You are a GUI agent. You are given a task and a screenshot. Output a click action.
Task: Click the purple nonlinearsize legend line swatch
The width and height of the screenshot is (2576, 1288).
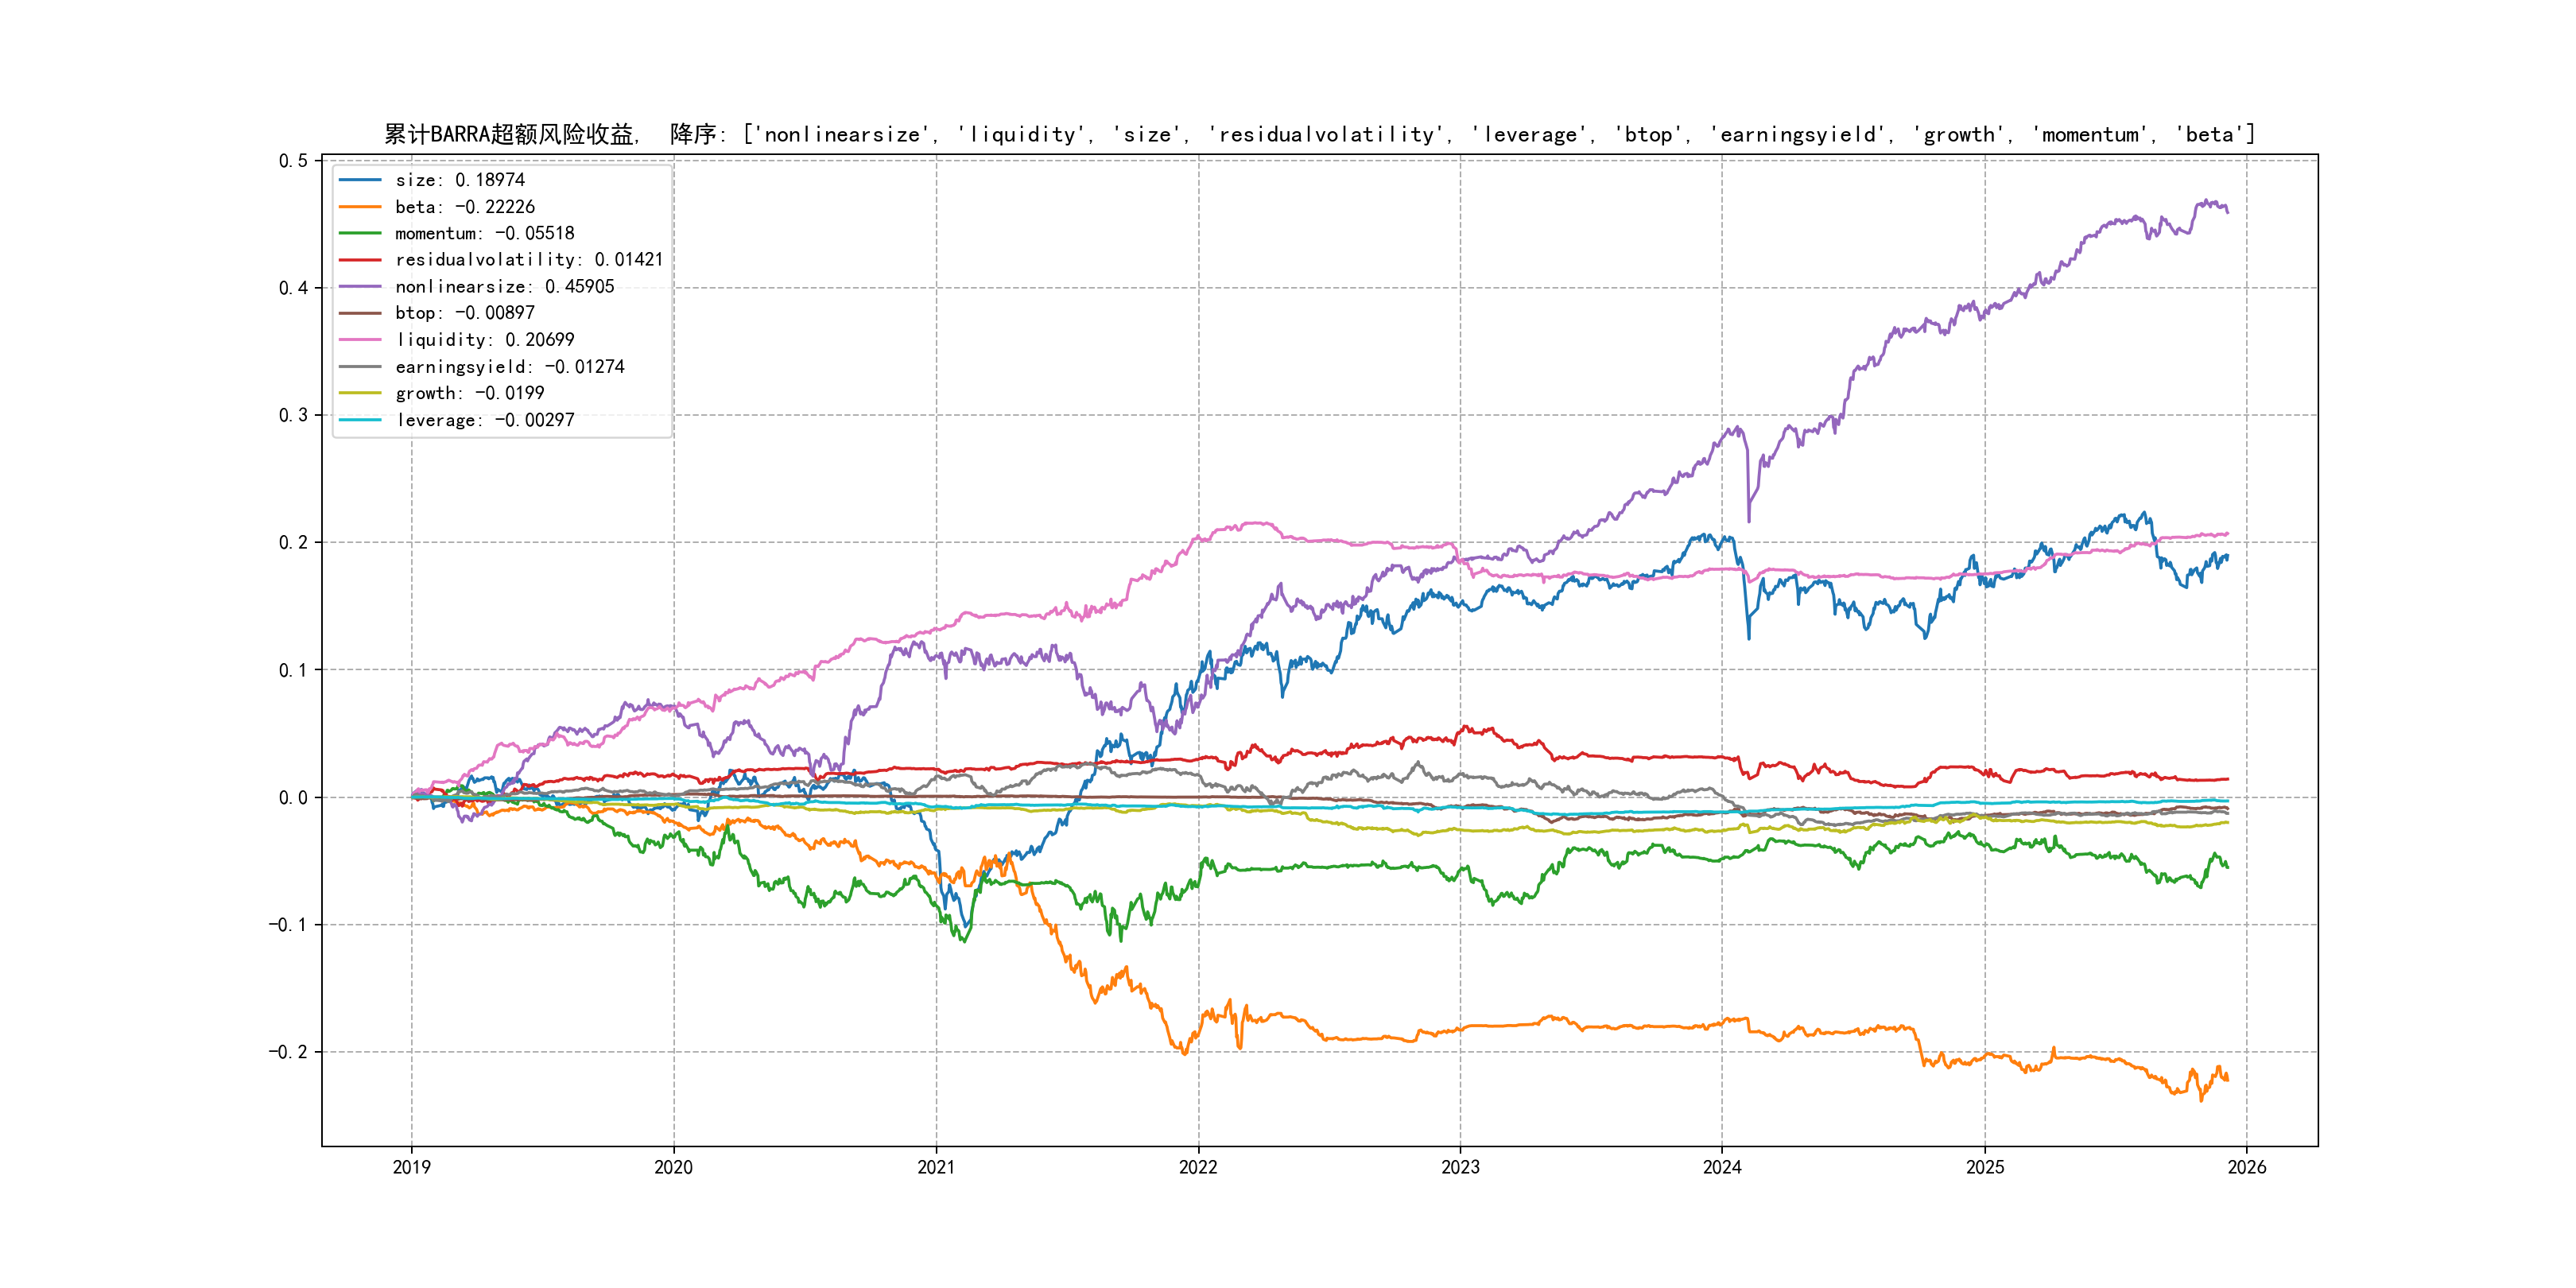360,287
